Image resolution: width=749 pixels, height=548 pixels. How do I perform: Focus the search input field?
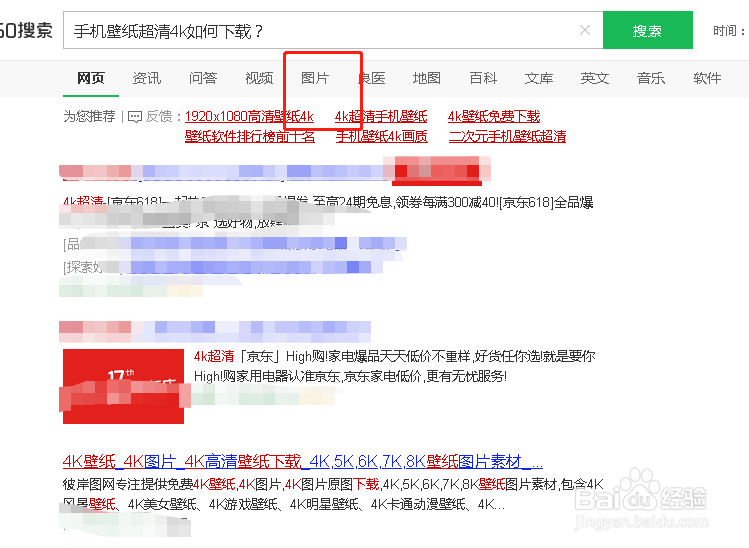pos(333,31)
